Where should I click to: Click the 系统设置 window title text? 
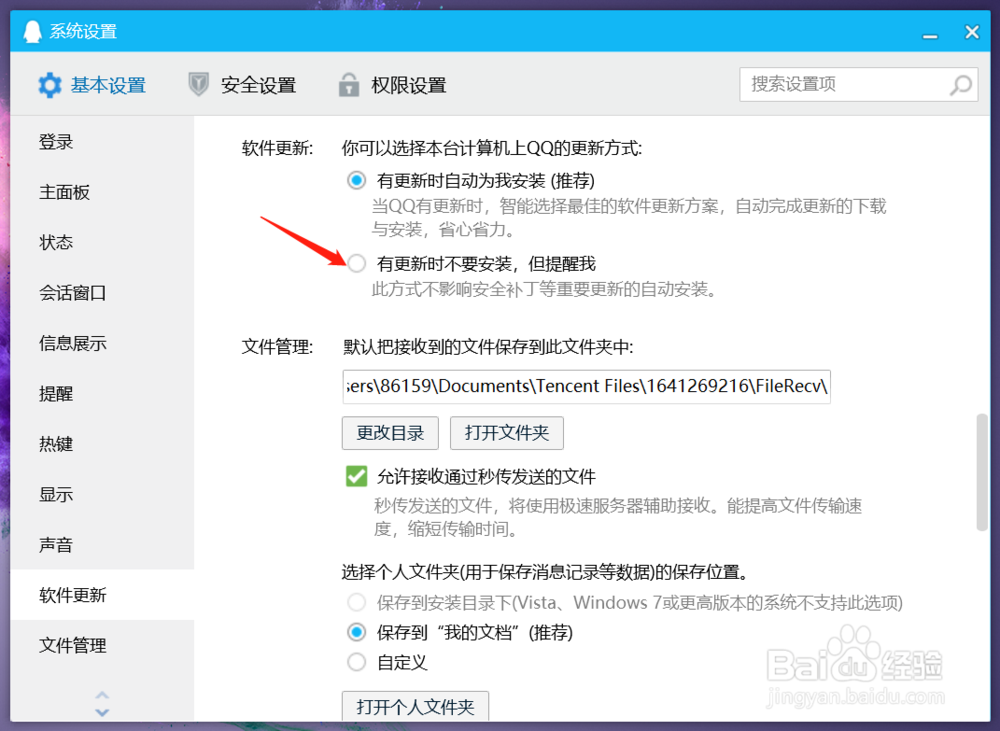(x=84, y=31)
